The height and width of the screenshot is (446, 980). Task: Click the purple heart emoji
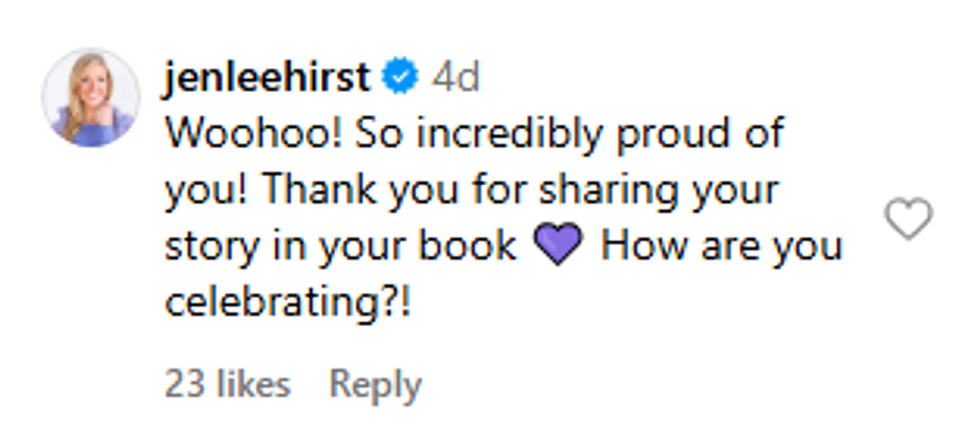[x=558, y=247]
